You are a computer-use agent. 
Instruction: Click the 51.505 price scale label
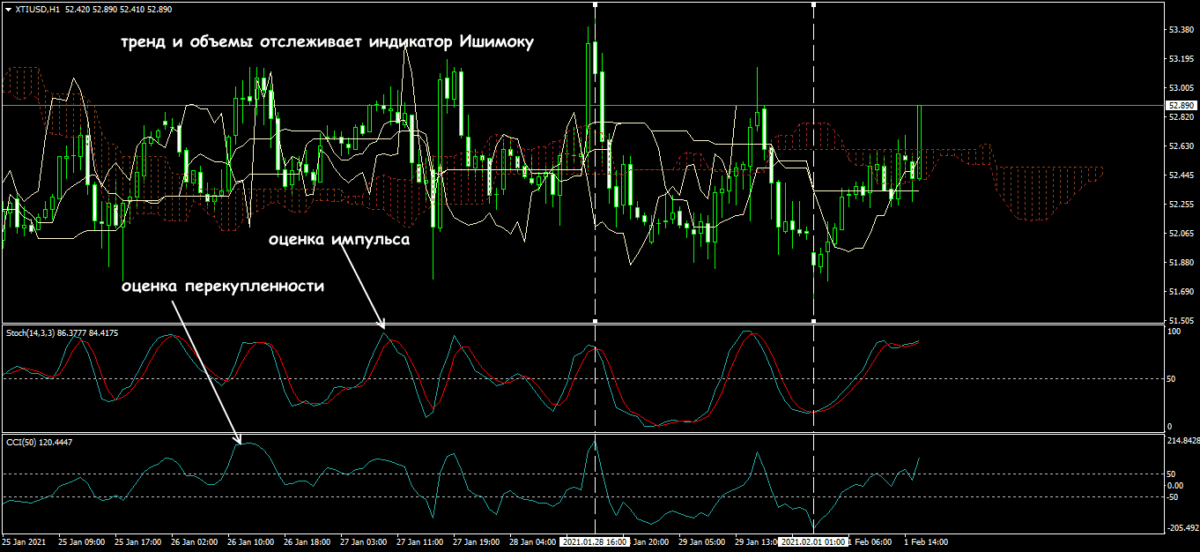click(x=1181, y=321)
